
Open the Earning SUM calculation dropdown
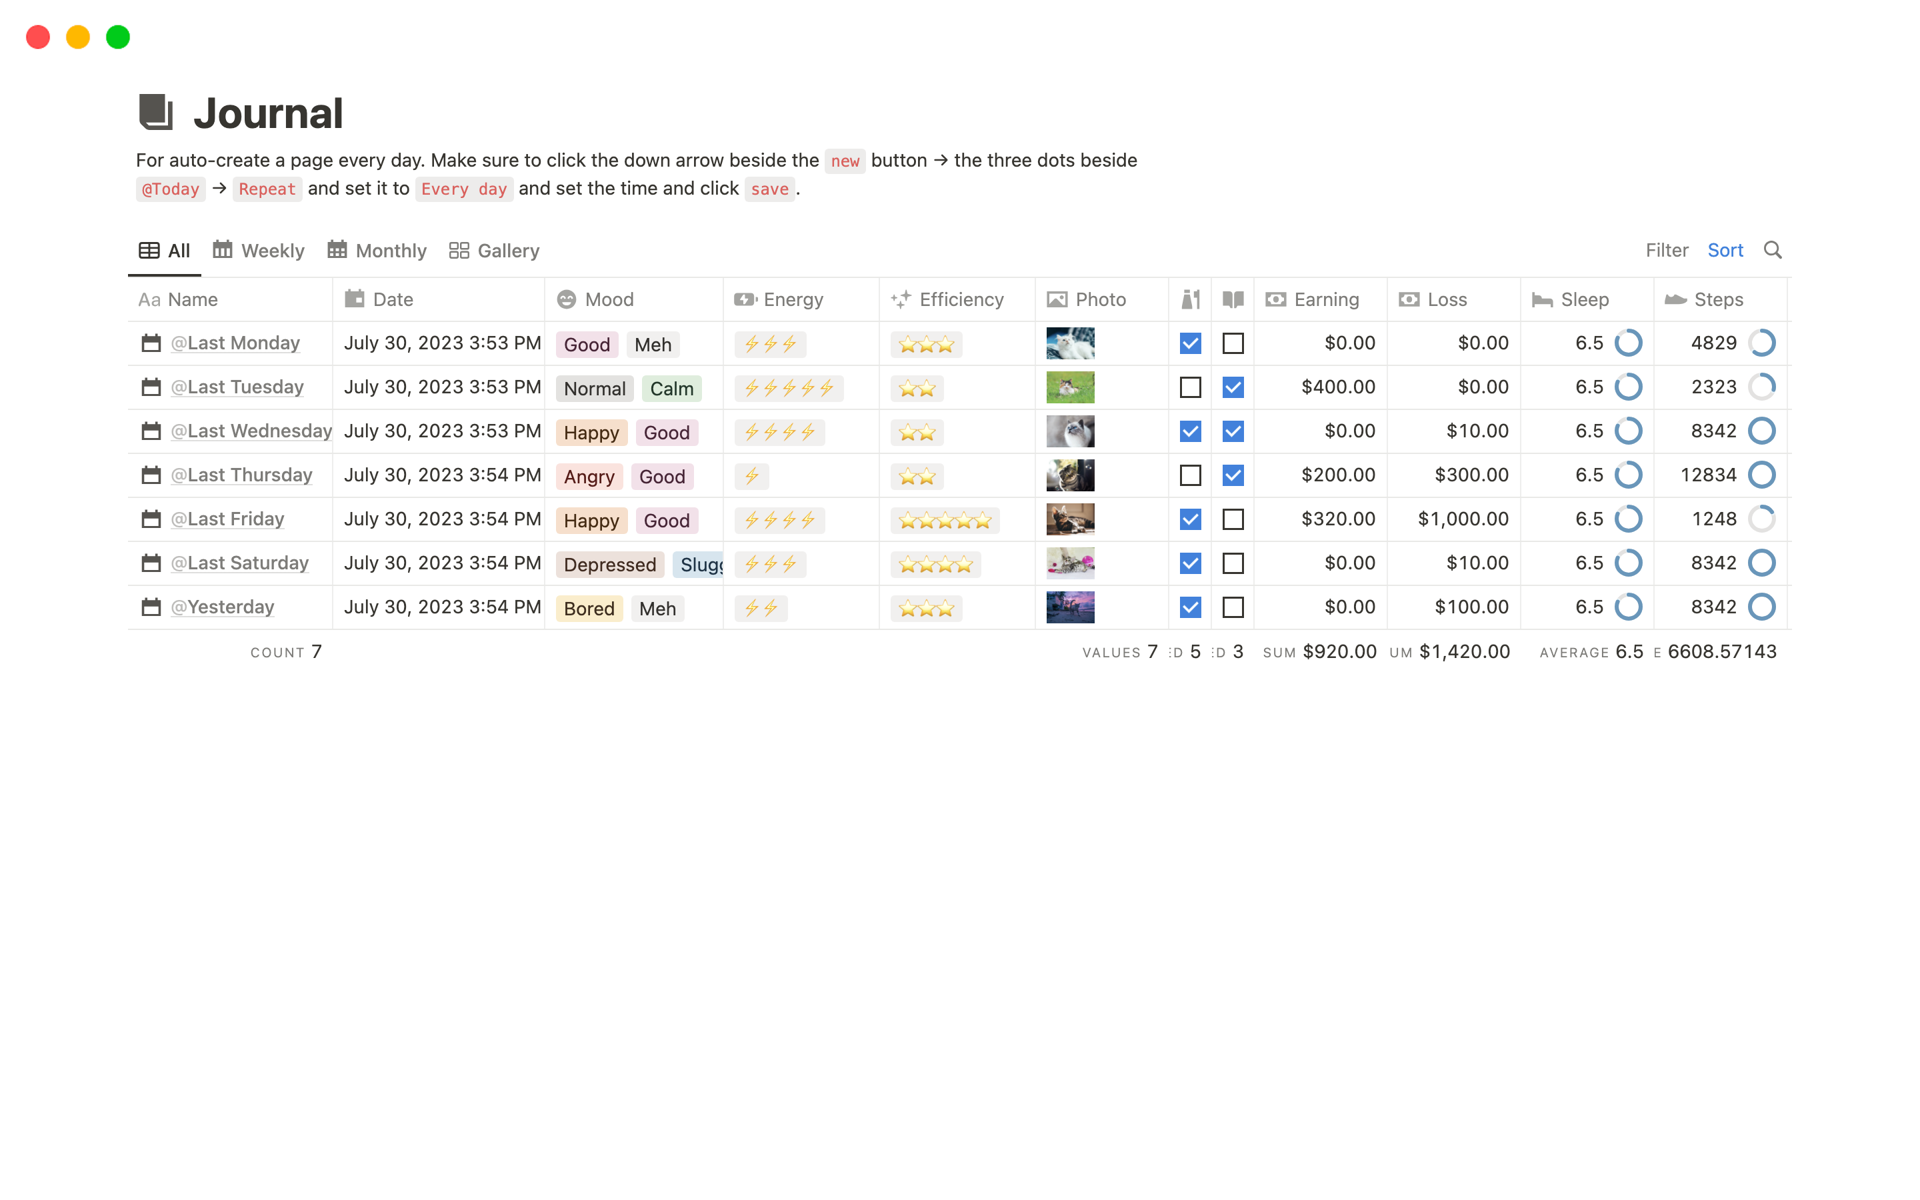[x=1320, y=652]
